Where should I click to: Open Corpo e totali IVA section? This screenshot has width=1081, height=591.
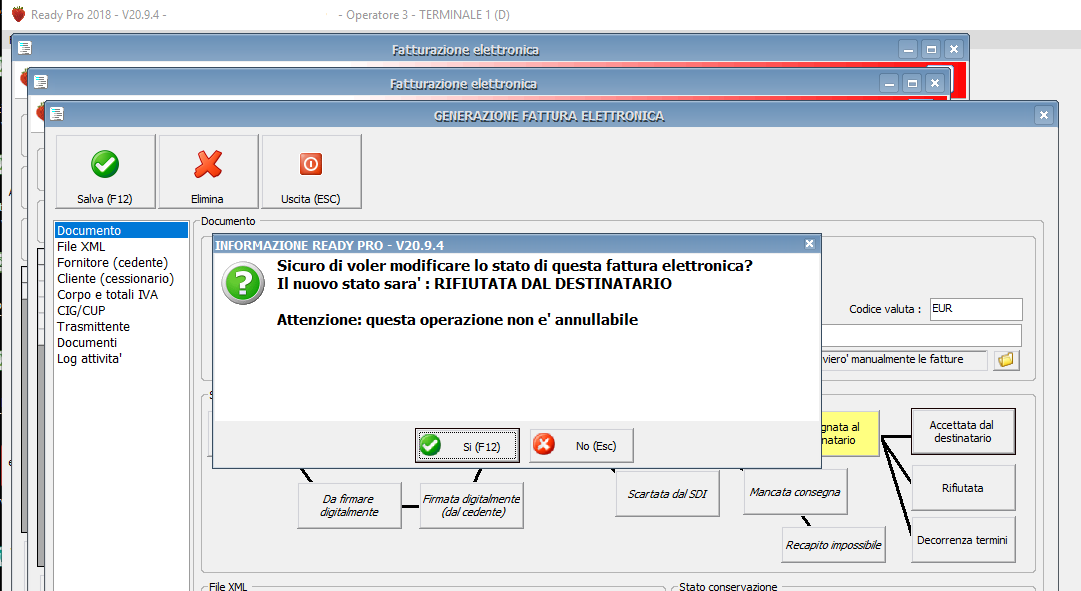click(121, 294)
